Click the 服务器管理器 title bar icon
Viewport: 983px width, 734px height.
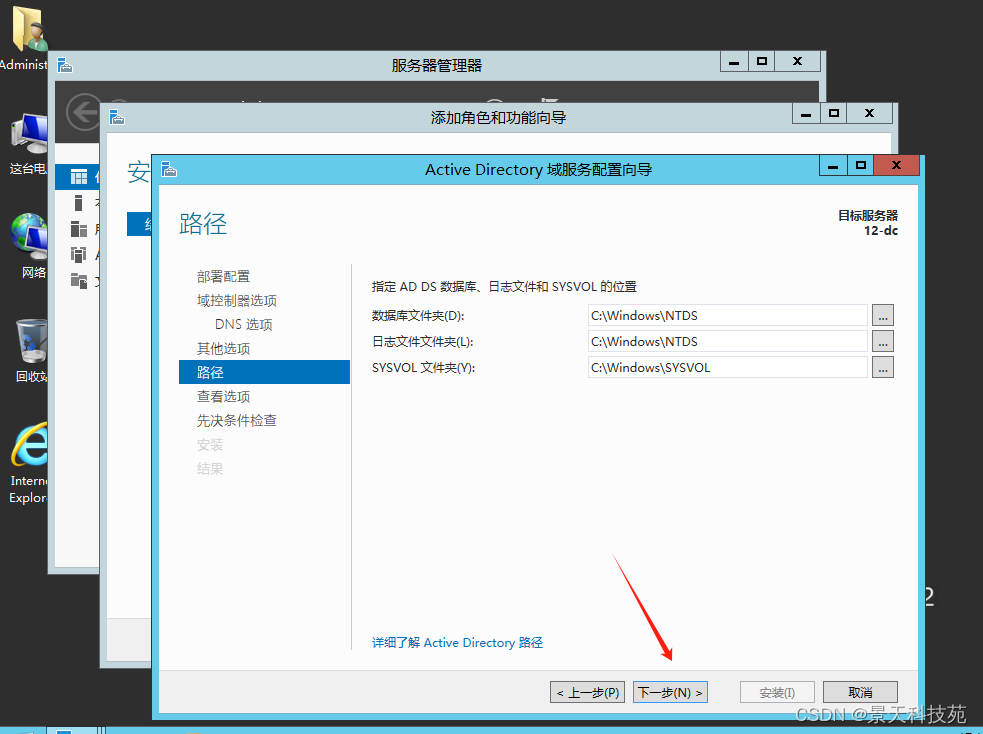click(65, 65)
